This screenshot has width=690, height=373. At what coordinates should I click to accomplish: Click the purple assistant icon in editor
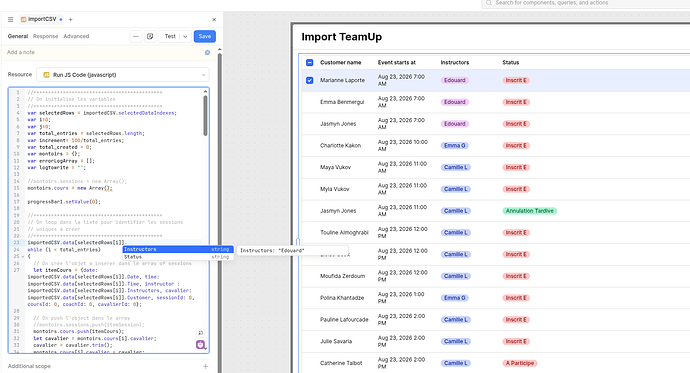(x=200, y=345)
